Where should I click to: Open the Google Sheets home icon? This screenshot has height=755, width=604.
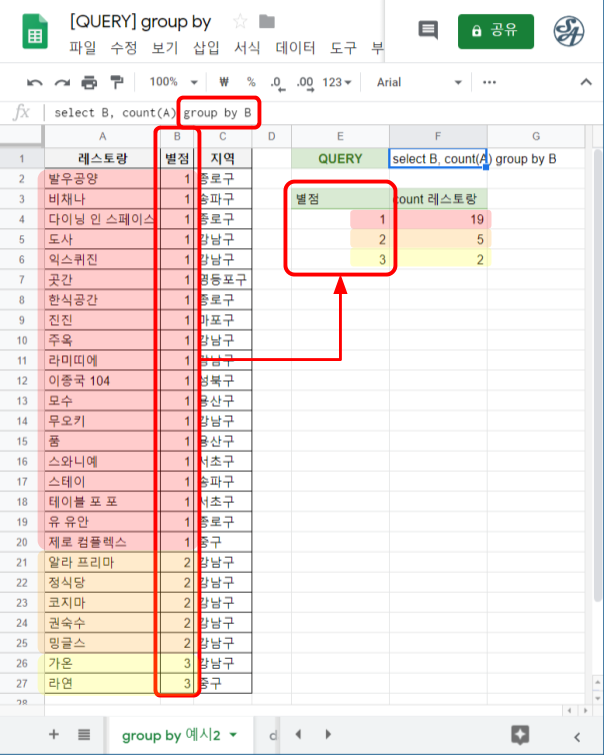35,32
